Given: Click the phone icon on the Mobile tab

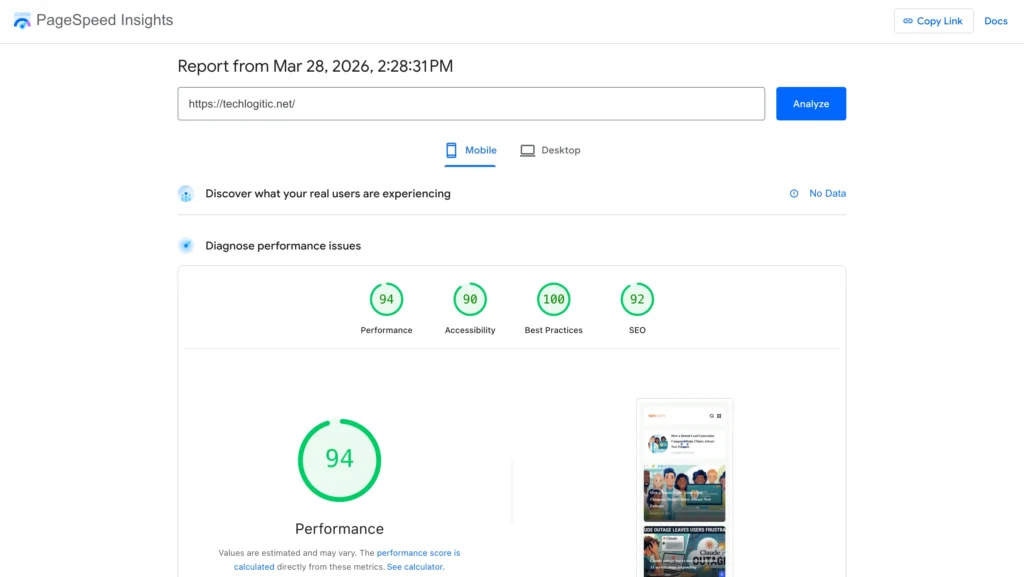Looking at the screenshot, I should 449,150.
